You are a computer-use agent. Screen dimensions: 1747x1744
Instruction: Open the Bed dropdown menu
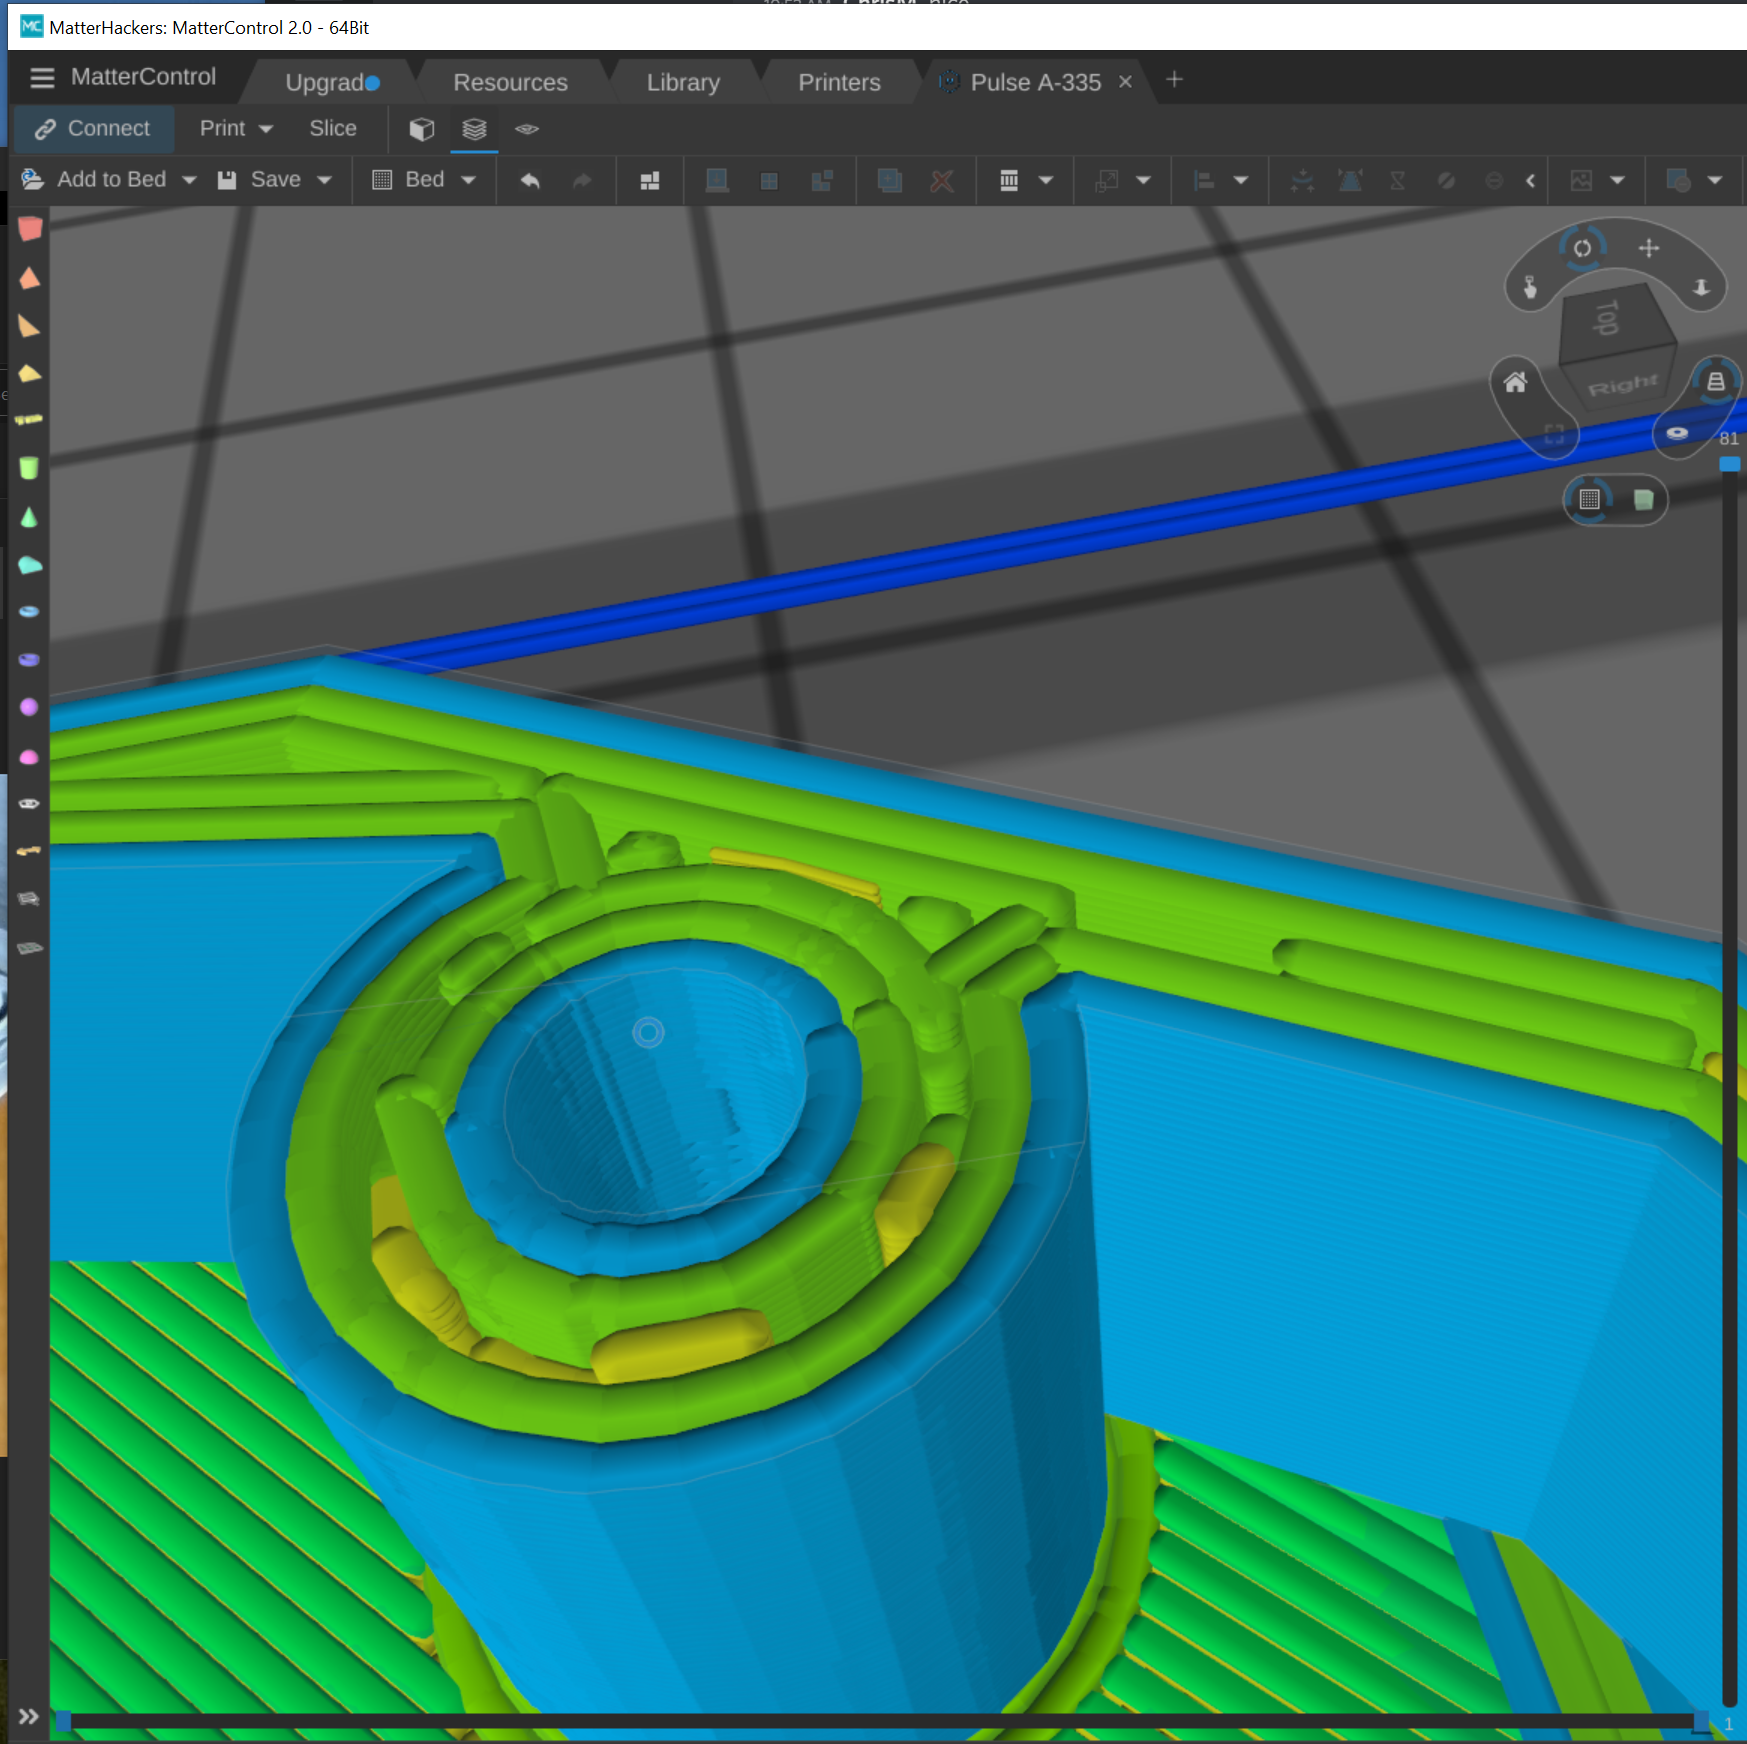424,180
